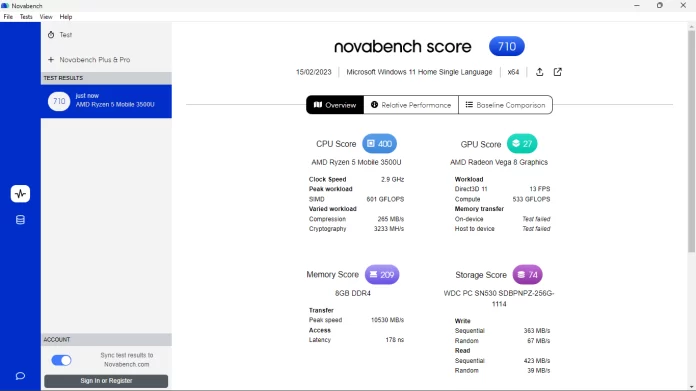Click the plus icon for Novabench Plus & Pro
This screenshot has height=391, width=696.
pos(51,59)
